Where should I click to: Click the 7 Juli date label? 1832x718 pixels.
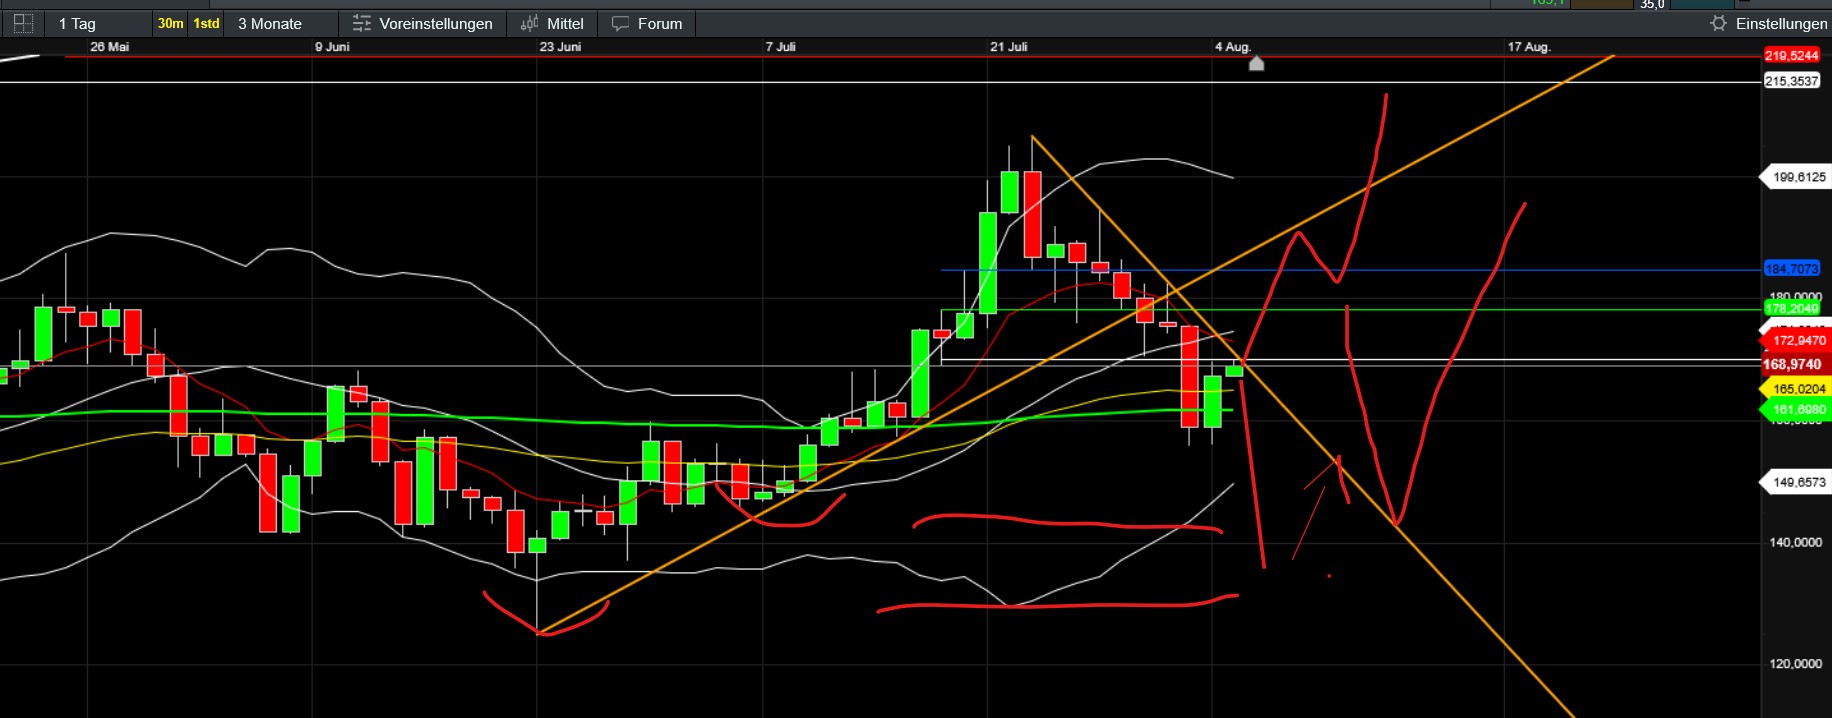point(780,47)
